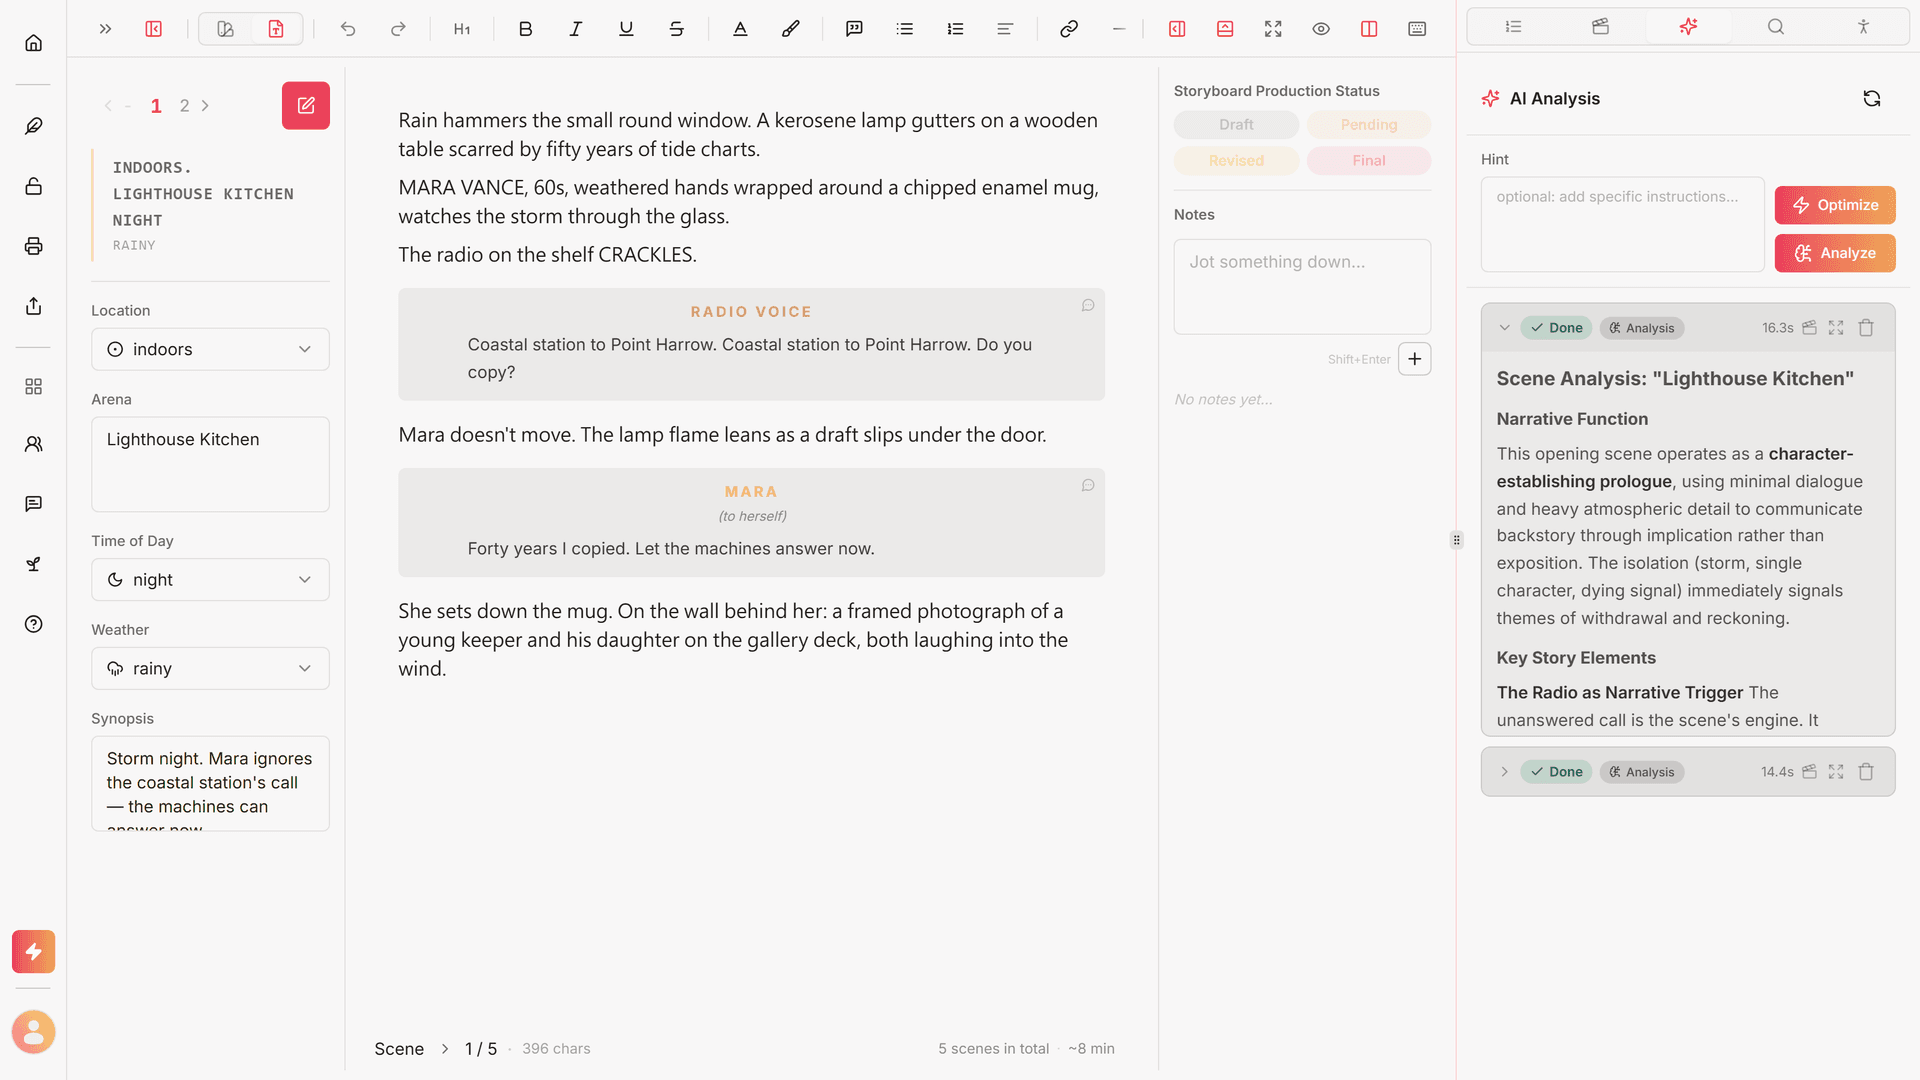Toggle bold formatting

[525, 29]
